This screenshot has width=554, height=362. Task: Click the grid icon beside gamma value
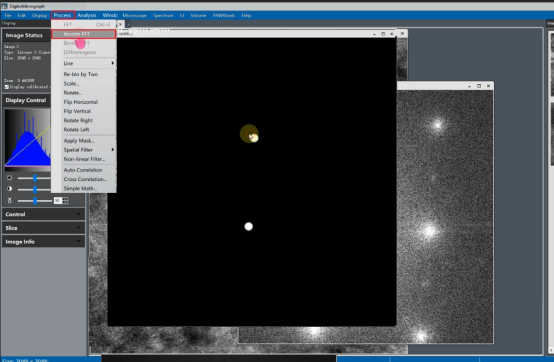65,201
